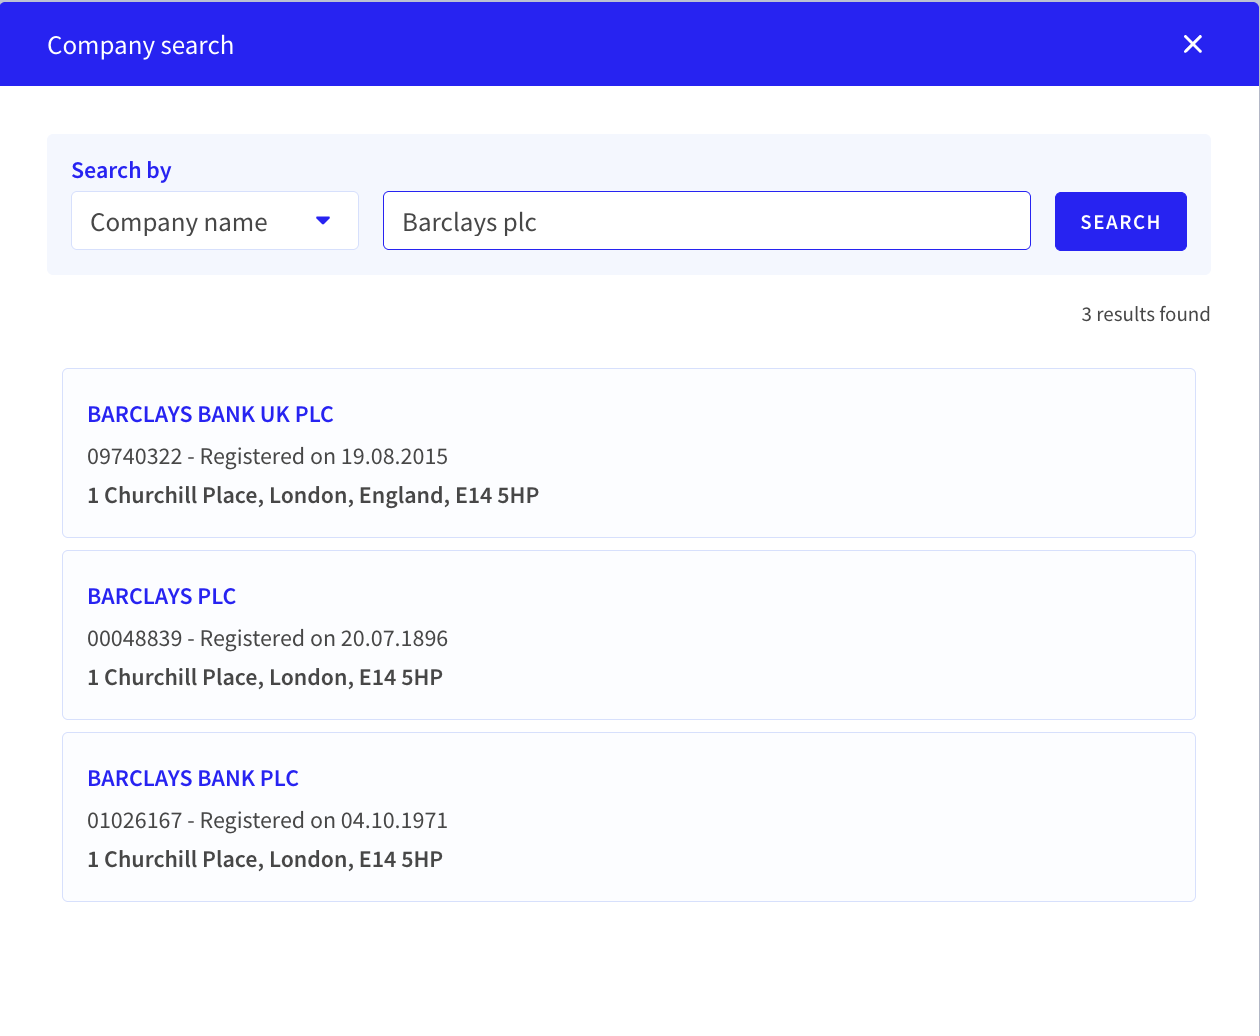Open the BARCLAYS BANK PLC result link
Image resolution: width=1260 pixels, height=1036 pixels.
tap(193, 778)
